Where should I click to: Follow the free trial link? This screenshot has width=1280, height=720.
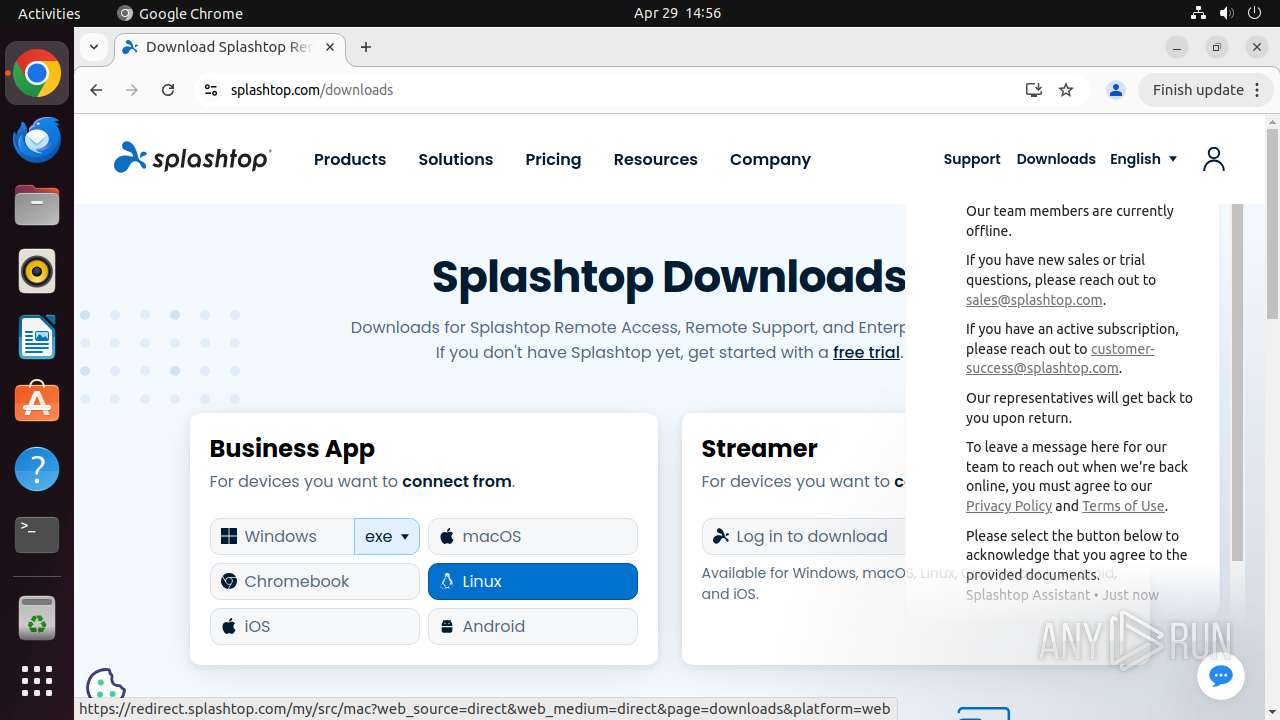866,352
